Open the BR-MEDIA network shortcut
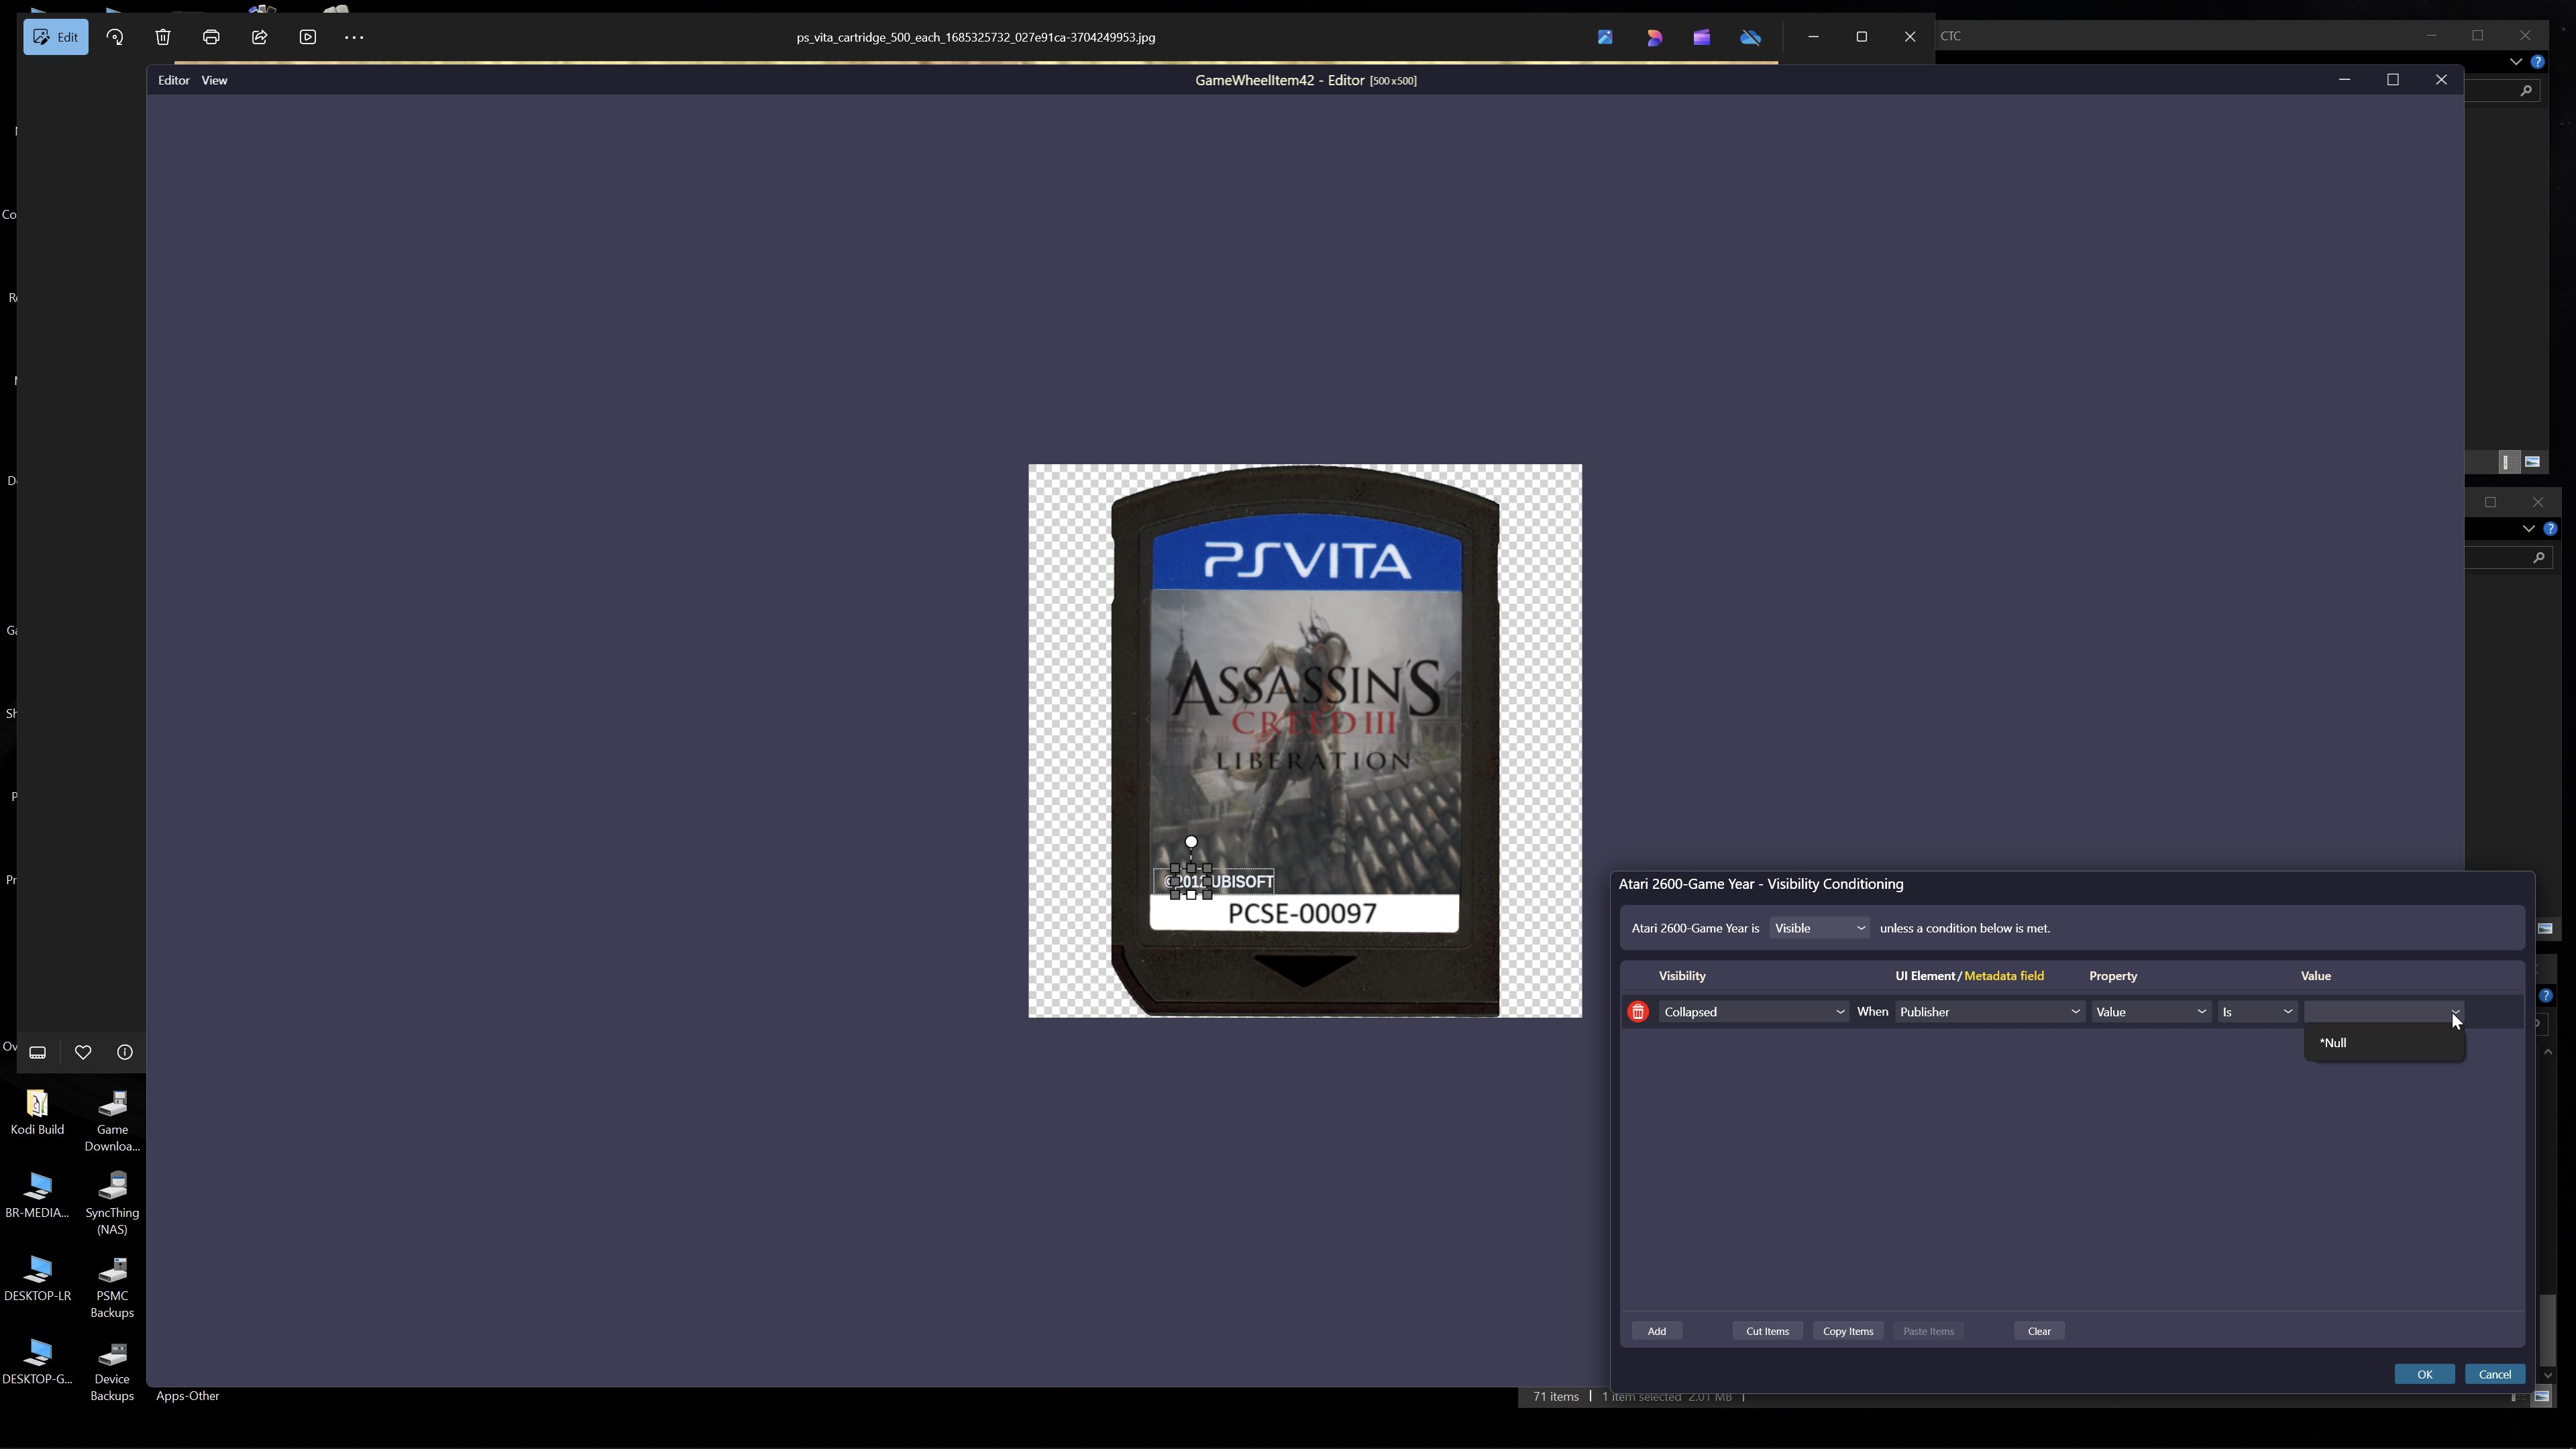Viewport: 2576px width, 1449px height. (37, 1195)
